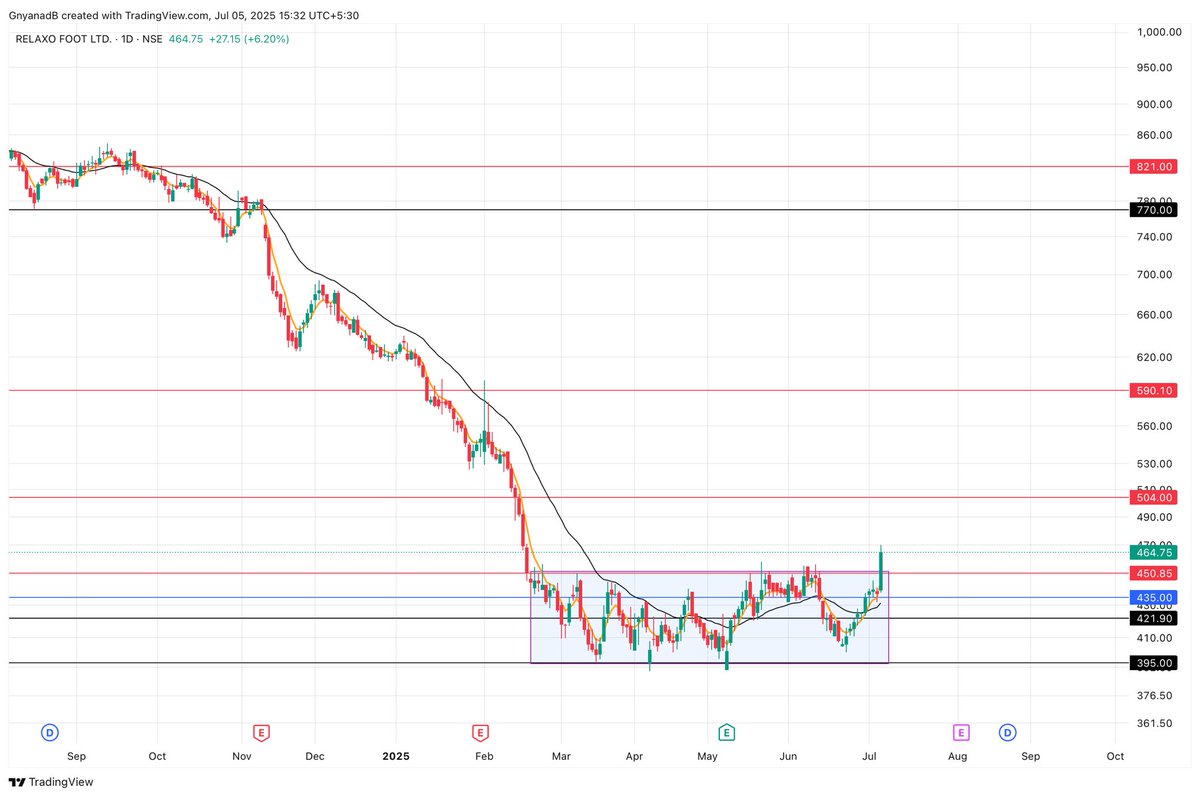The image size is (1200, 798).
Task: Click the 421.90 black price label
Action: click(x=1152, y=618)
